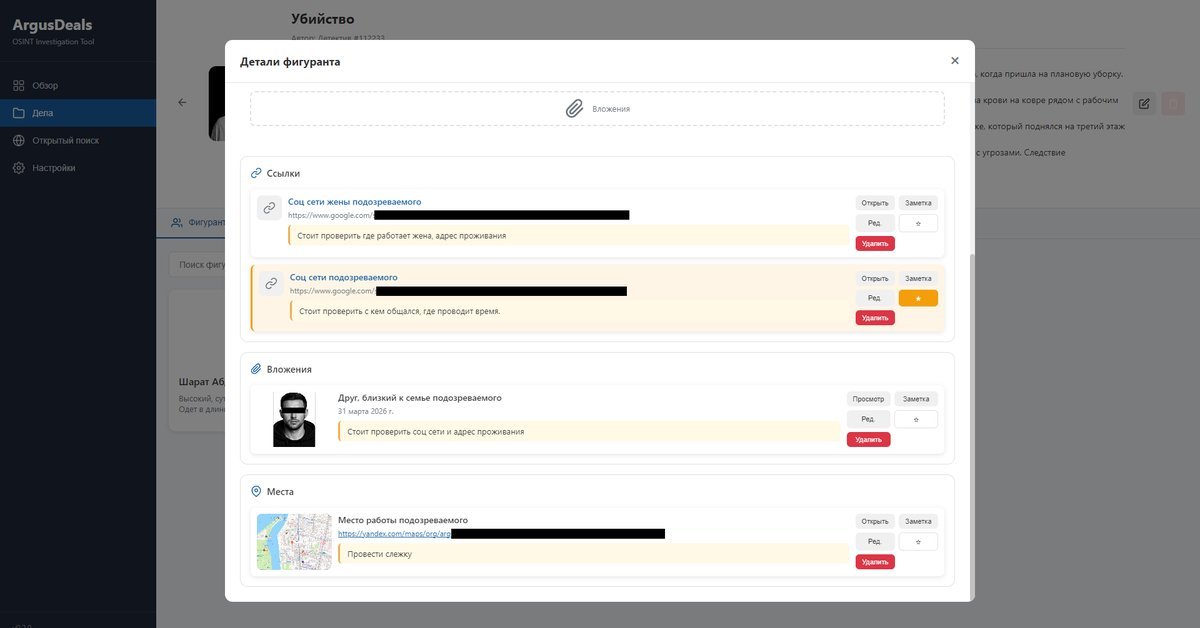1200x628 pixels.
Task: Close the «Детали фигуранта» dialog
Action: point(954,61)
